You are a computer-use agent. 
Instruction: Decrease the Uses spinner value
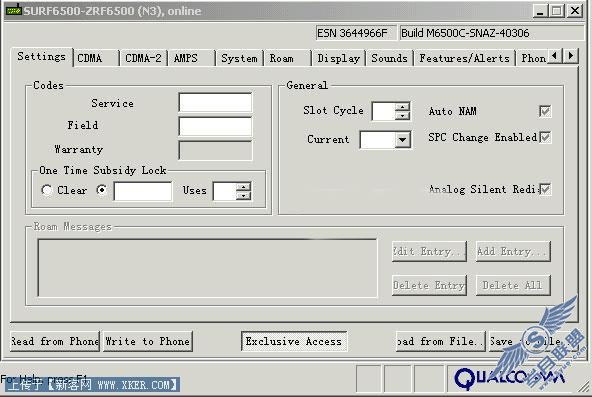[244, 195]
